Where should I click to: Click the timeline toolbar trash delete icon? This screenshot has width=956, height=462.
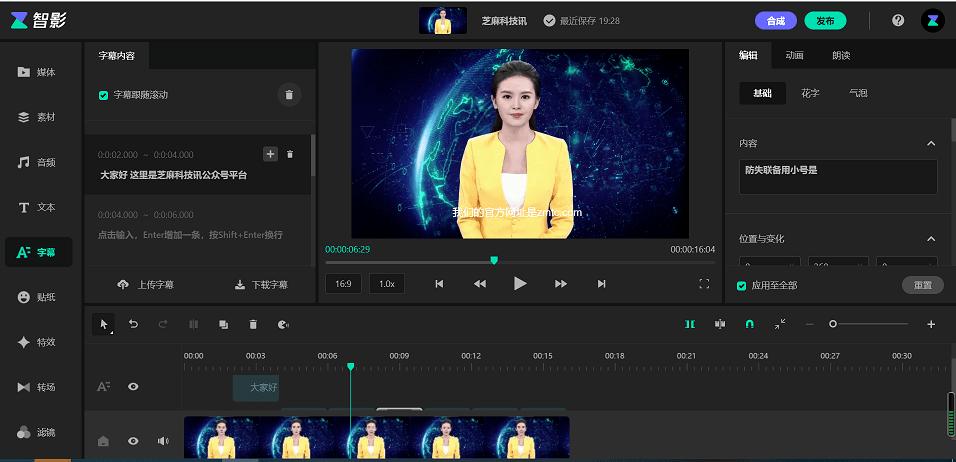[253, 324]
